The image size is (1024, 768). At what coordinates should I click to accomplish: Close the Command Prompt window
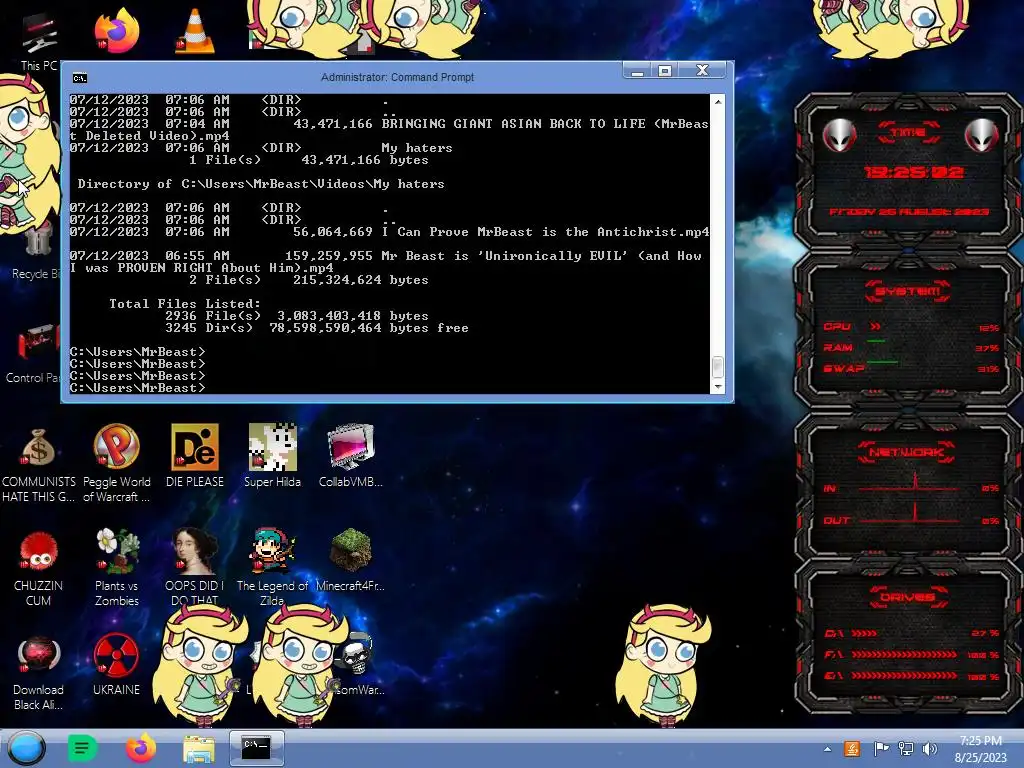point(702,71)
